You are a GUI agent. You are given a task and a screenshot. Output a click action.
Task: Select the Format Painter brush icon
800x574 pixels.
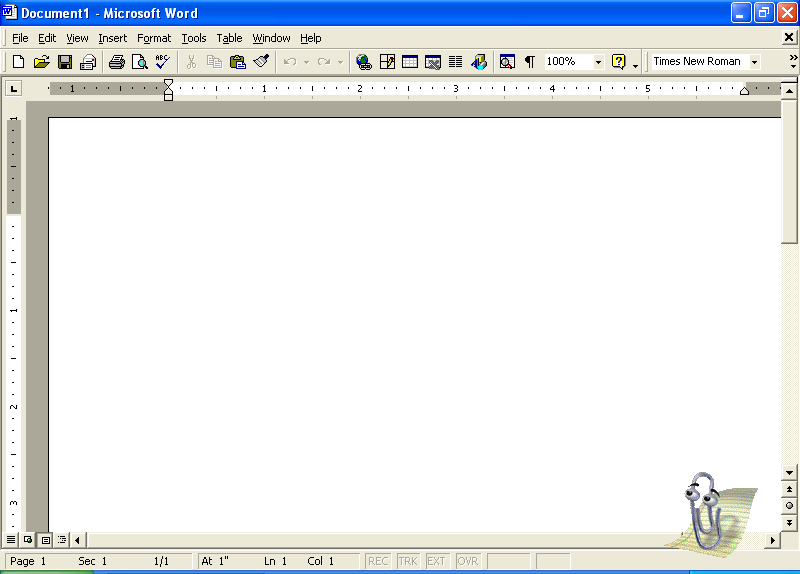261,62
